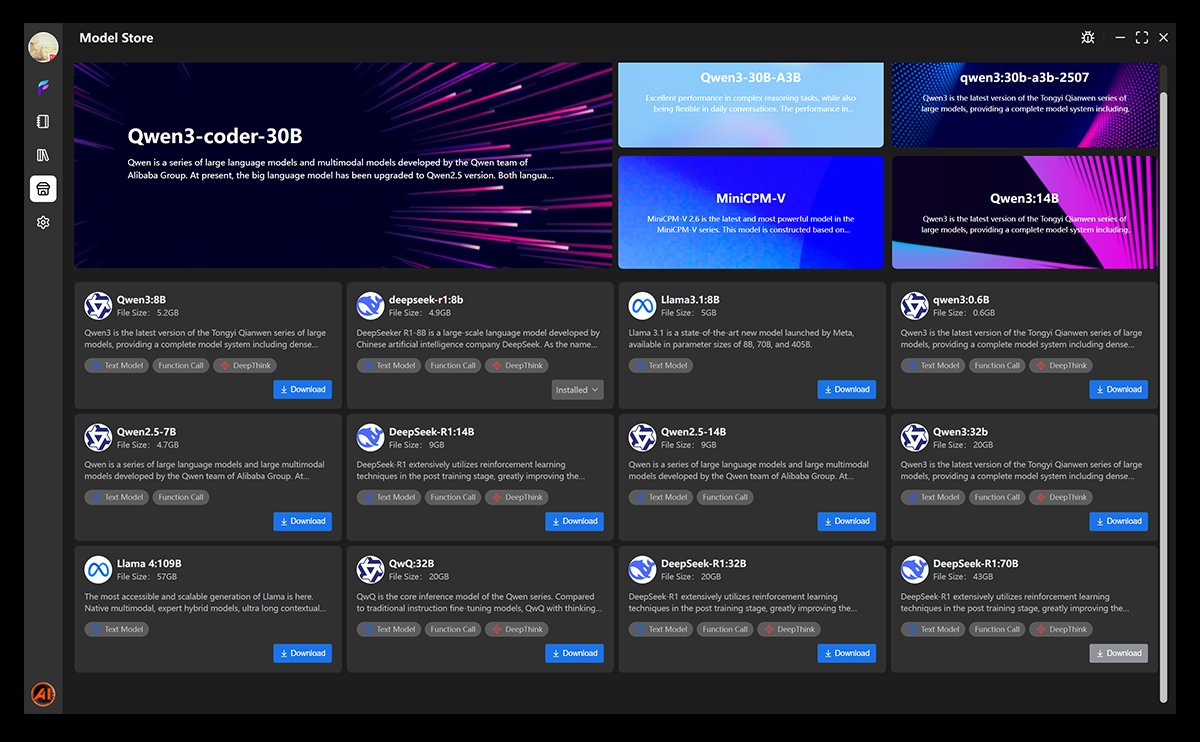Click the Model Store page title
The image size is (1200, 742).
(x=116, y=38)
